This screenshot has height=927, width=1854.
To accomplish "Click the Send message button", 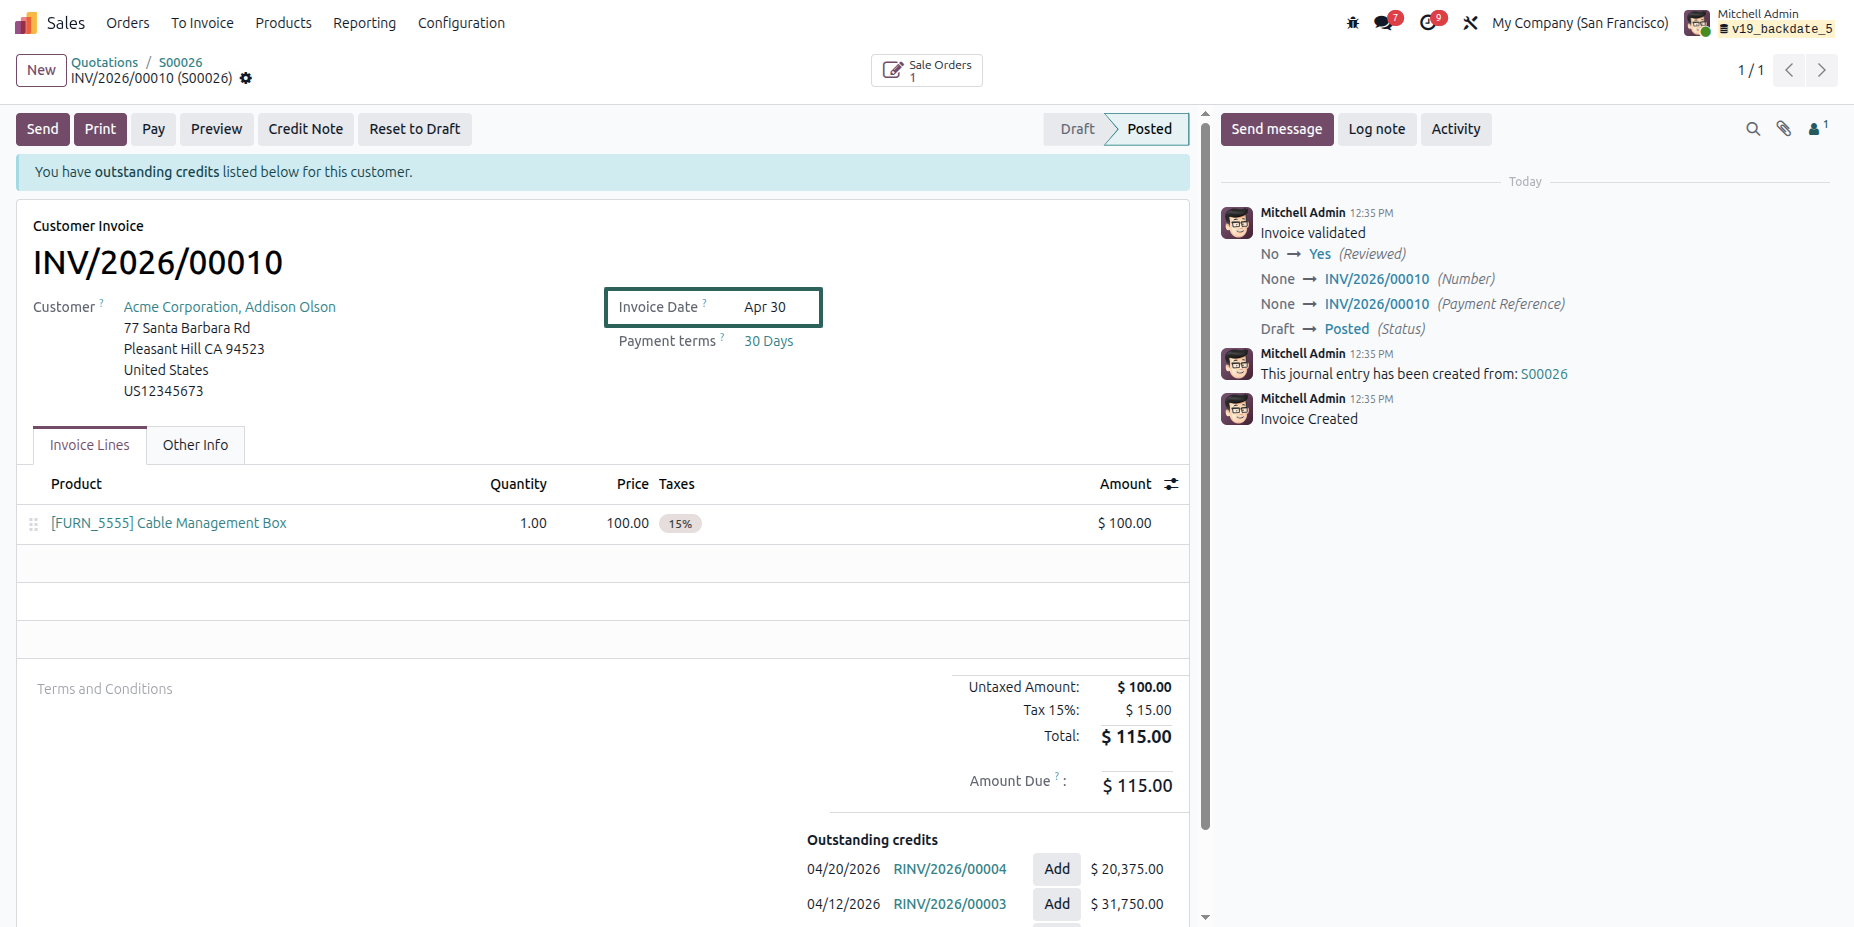I will tap(1277, 129).
